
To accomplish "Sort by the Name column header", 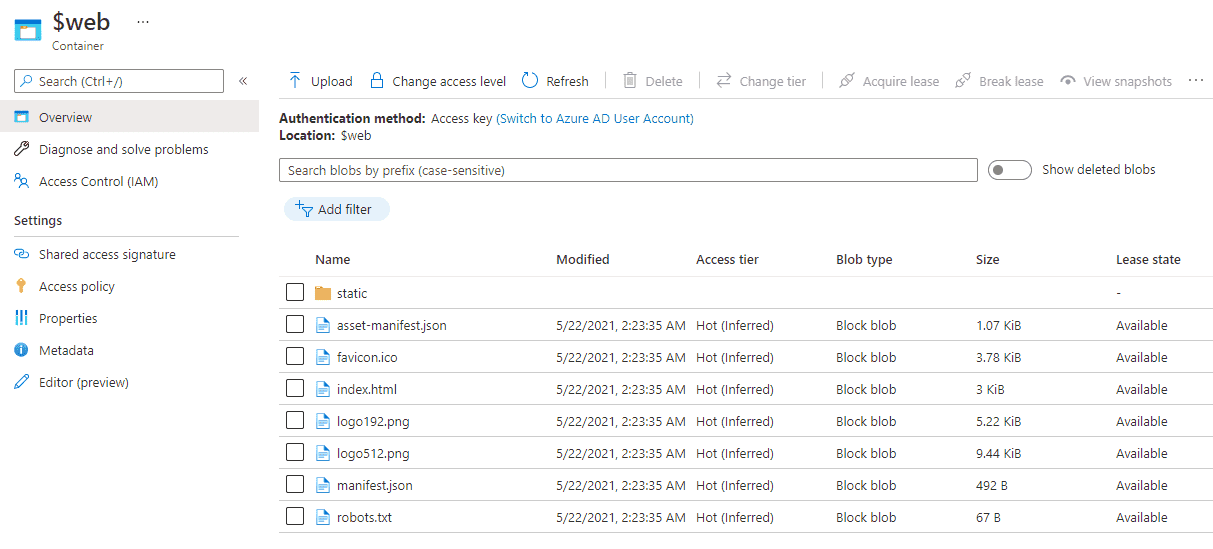I will 333,259.
